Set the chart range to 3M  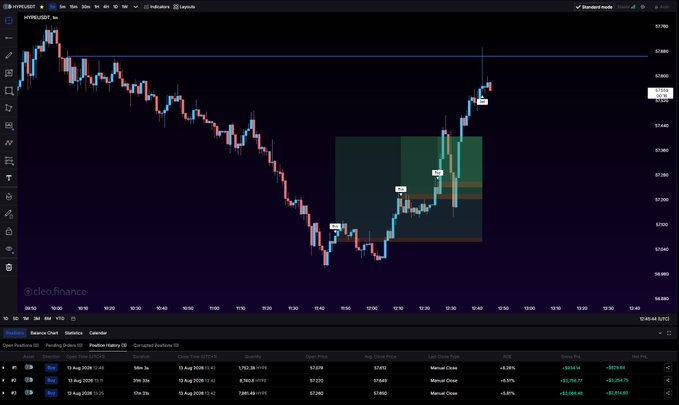[x=36, y=318]
